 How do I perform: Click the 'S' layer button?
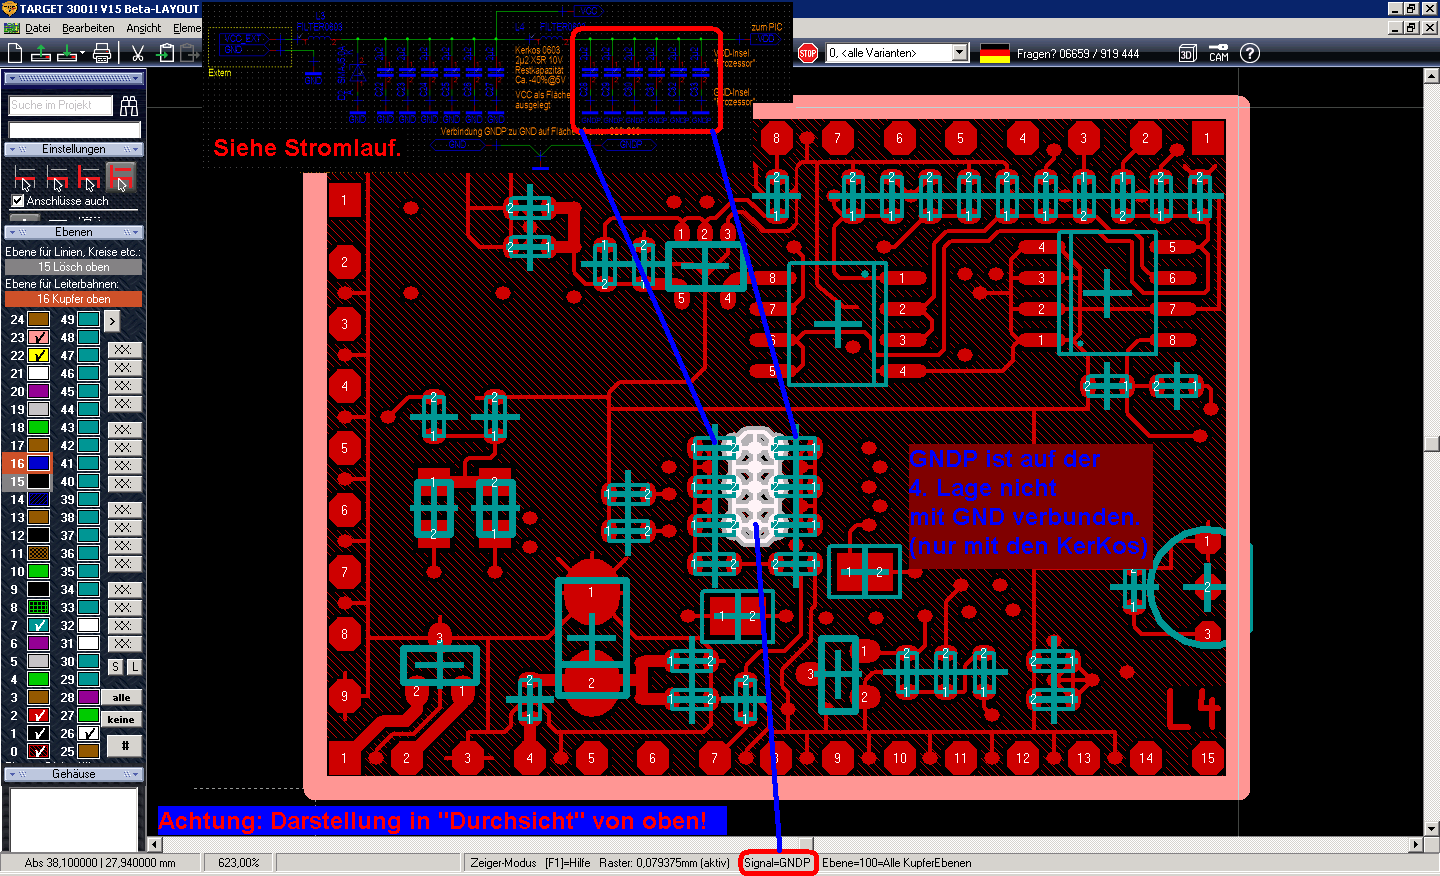(x=115, y=666)
